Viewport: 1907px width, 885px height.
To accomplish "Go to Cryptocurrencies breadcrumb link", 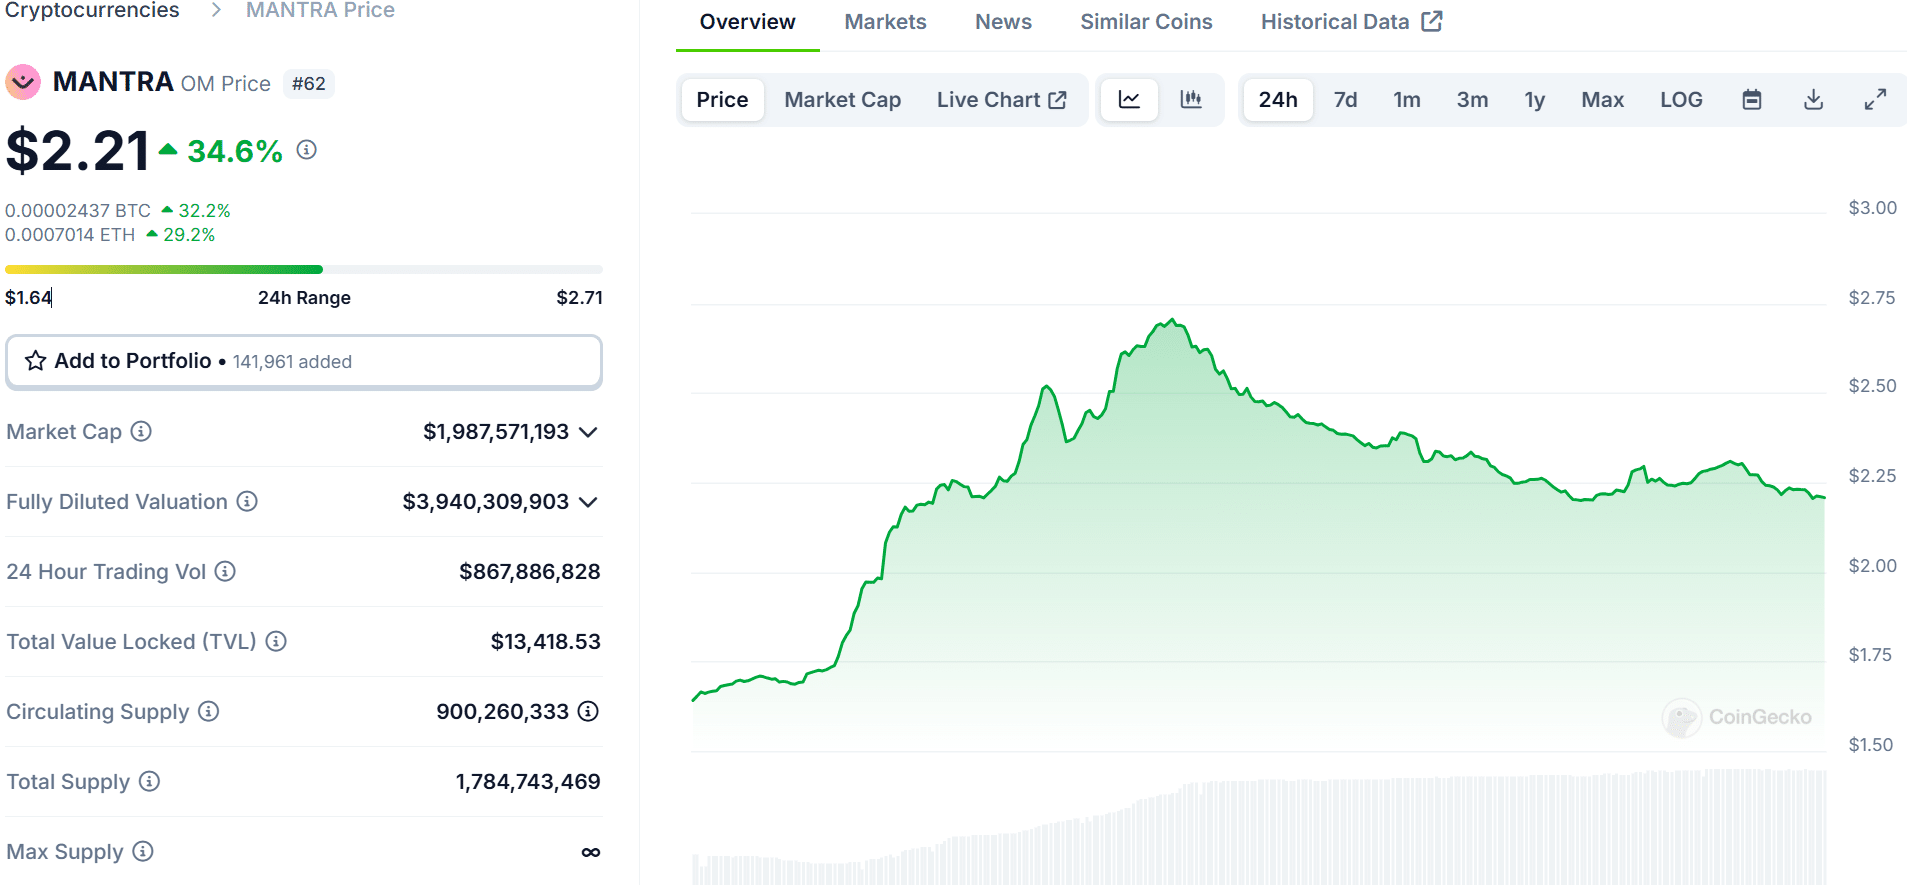I will (x=92, y=10).
